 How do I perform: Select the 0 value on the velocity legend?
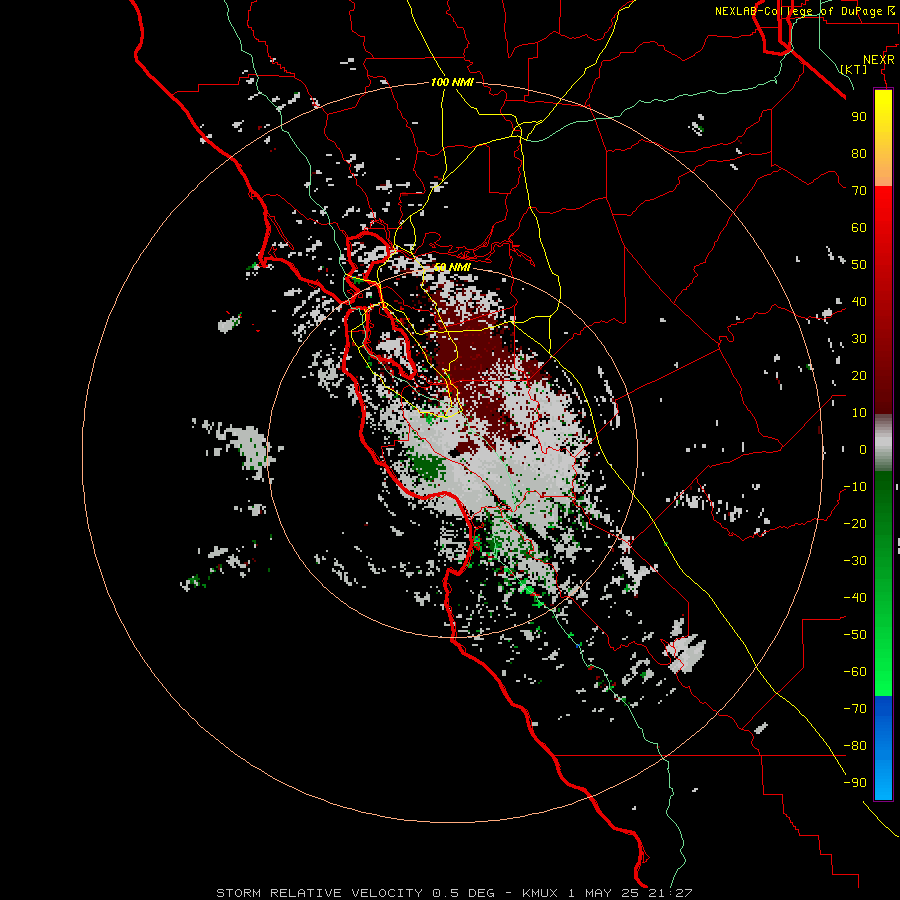[863, 449]
